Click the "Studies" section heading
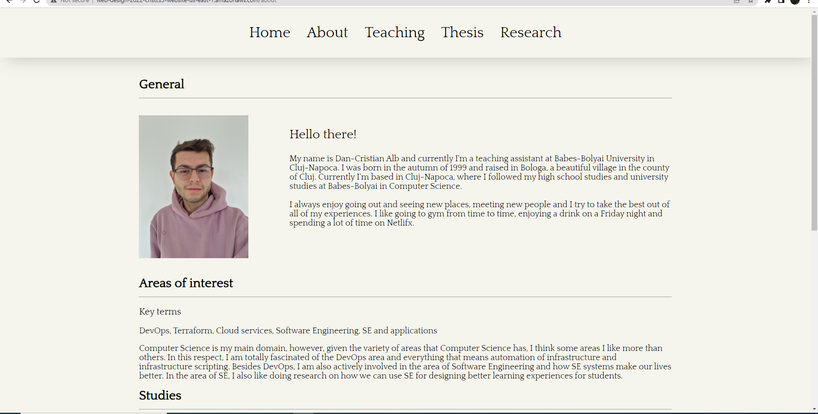The width and height of the screenshot is (818, 414). tap(160, 395)
